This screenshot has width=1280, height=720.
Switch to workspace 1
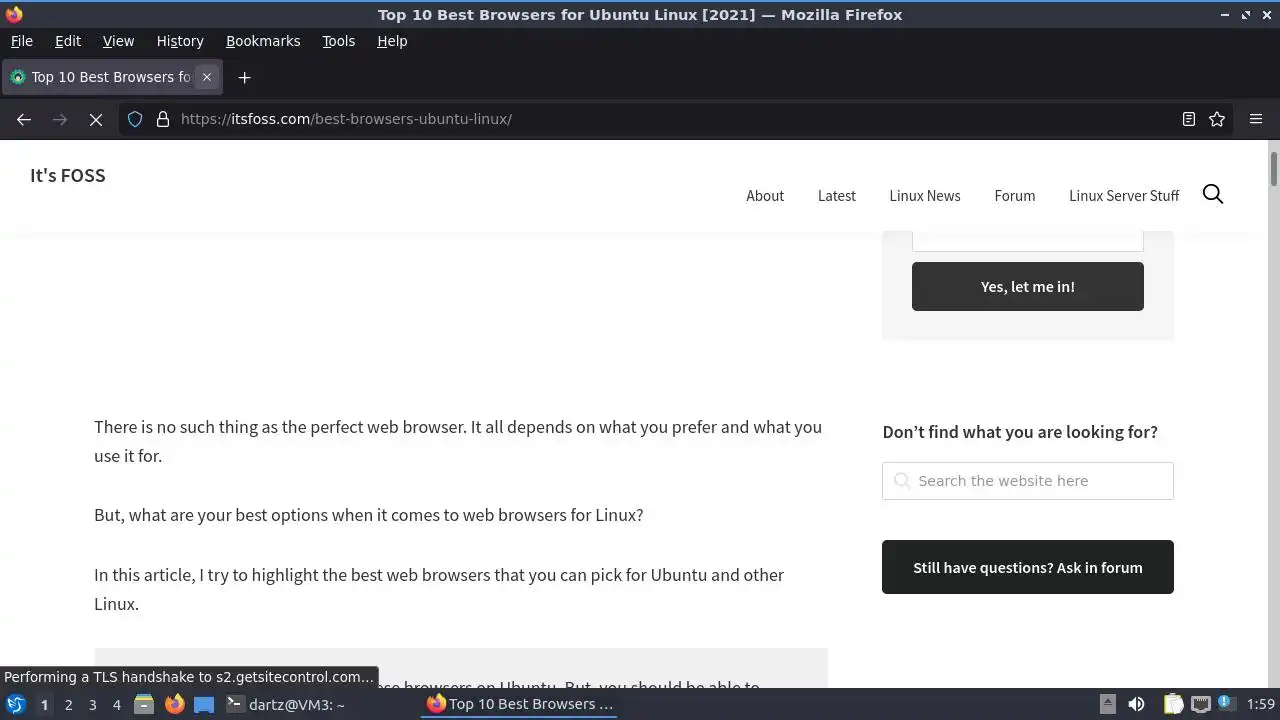click(44, 705)
